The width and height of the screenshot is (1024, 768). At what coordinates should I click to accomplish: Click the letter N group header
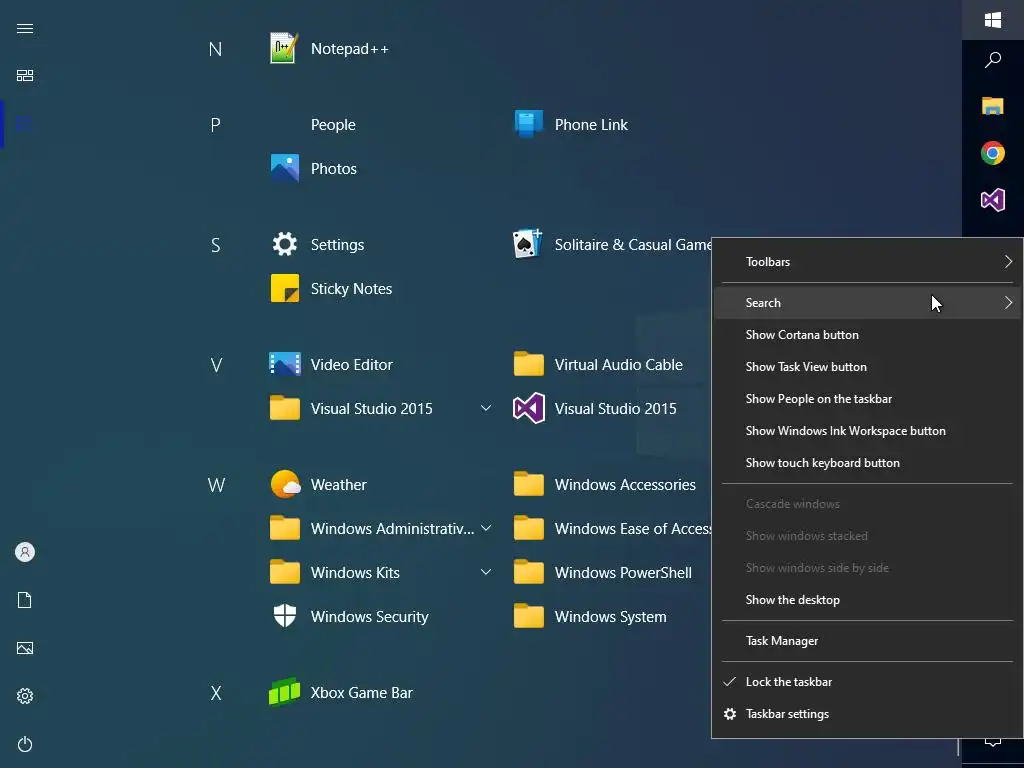click(216, 49)
